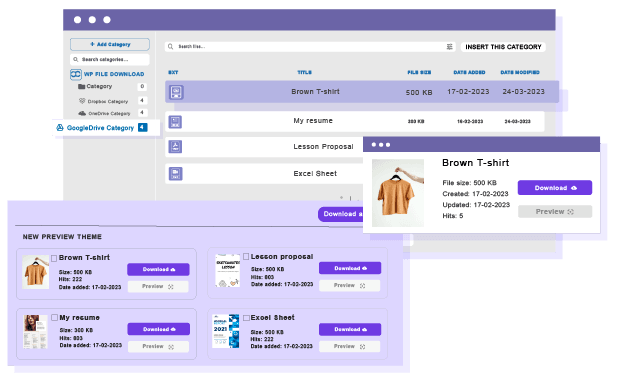Select the Excel Sheet row title

tap(315, 174)
